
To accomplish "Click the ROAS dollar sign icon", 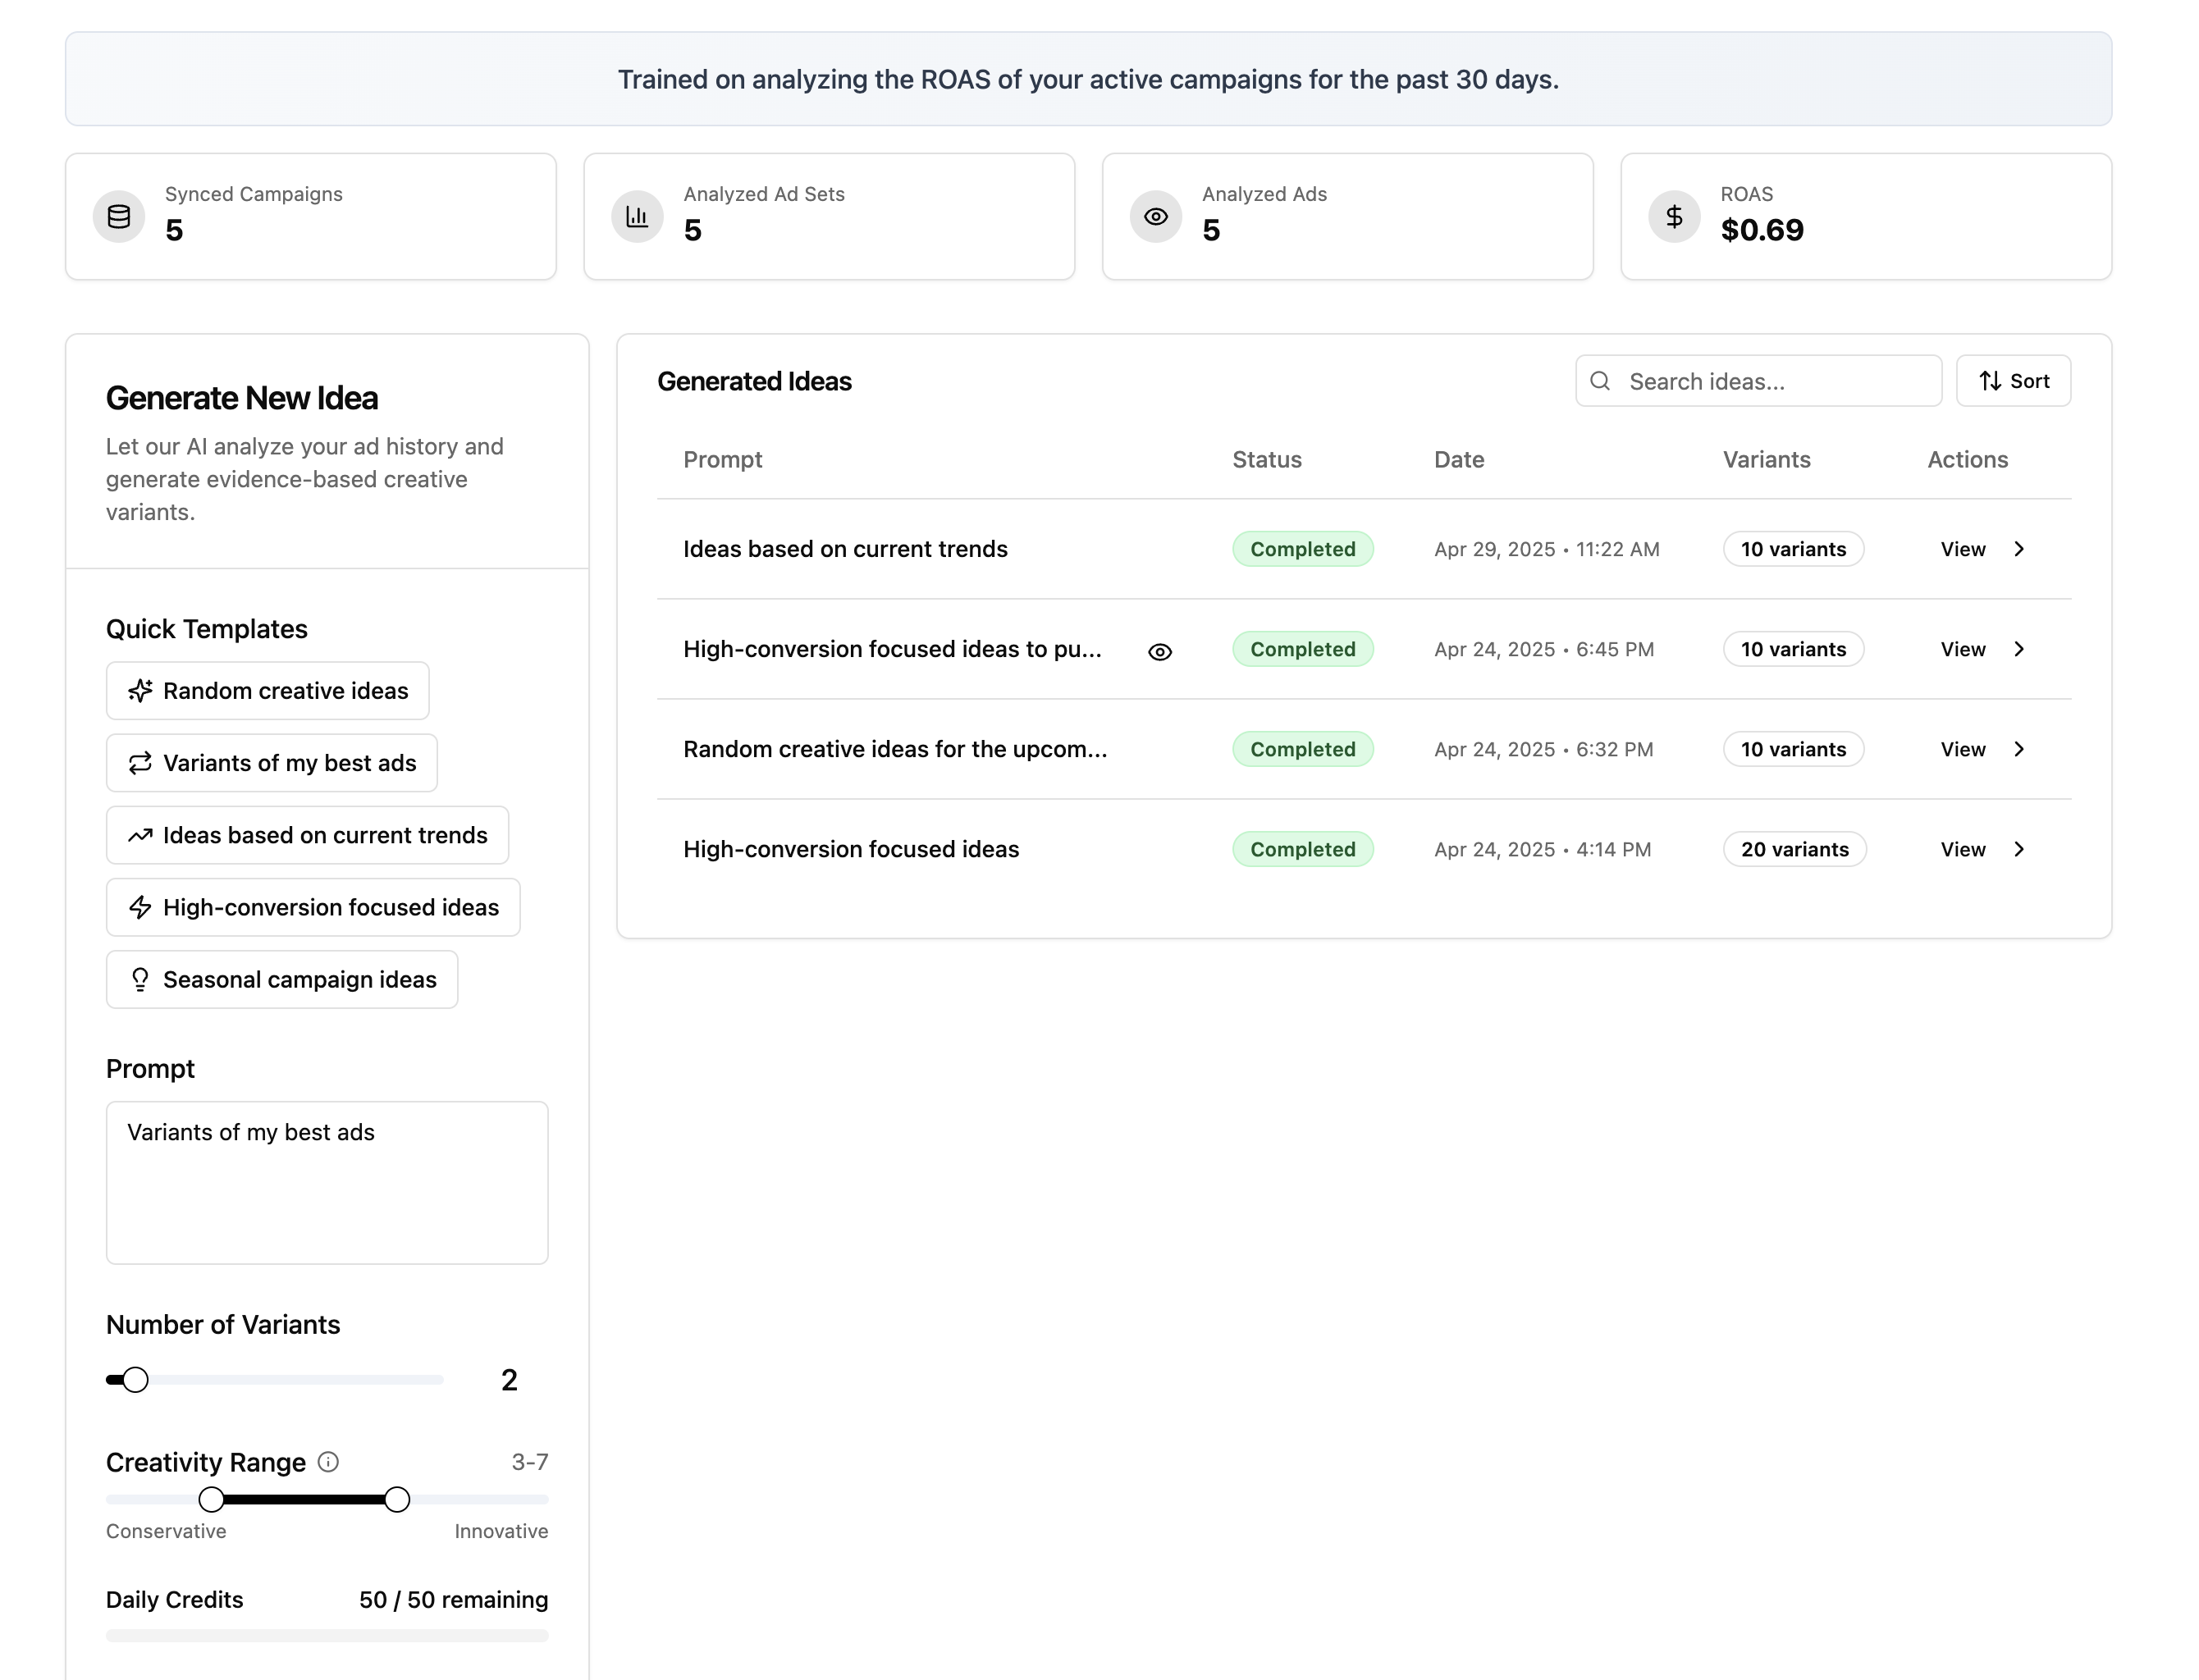I will (x=1674, y=217).
